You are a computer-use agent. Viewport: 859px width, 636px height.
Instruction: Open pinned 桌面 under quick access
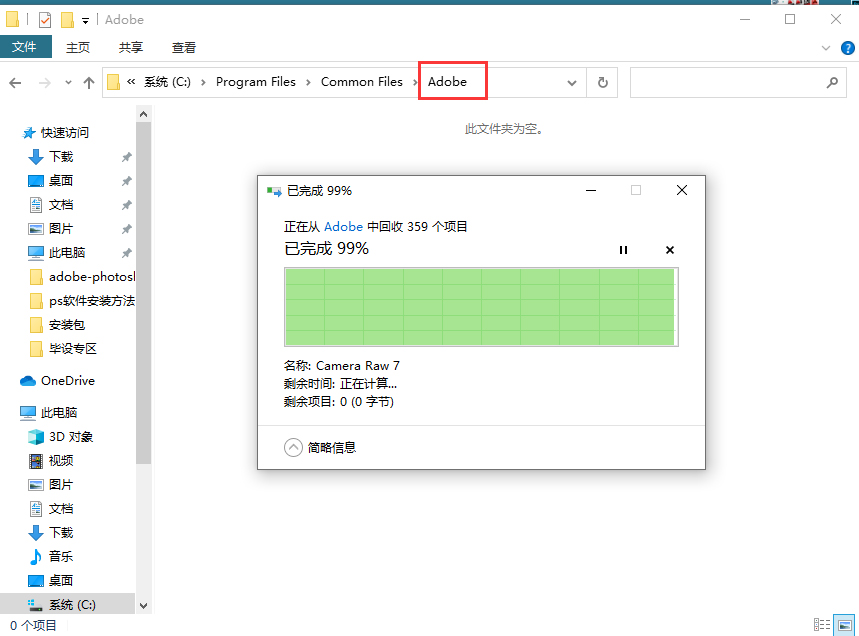click(x=61, y=181)
